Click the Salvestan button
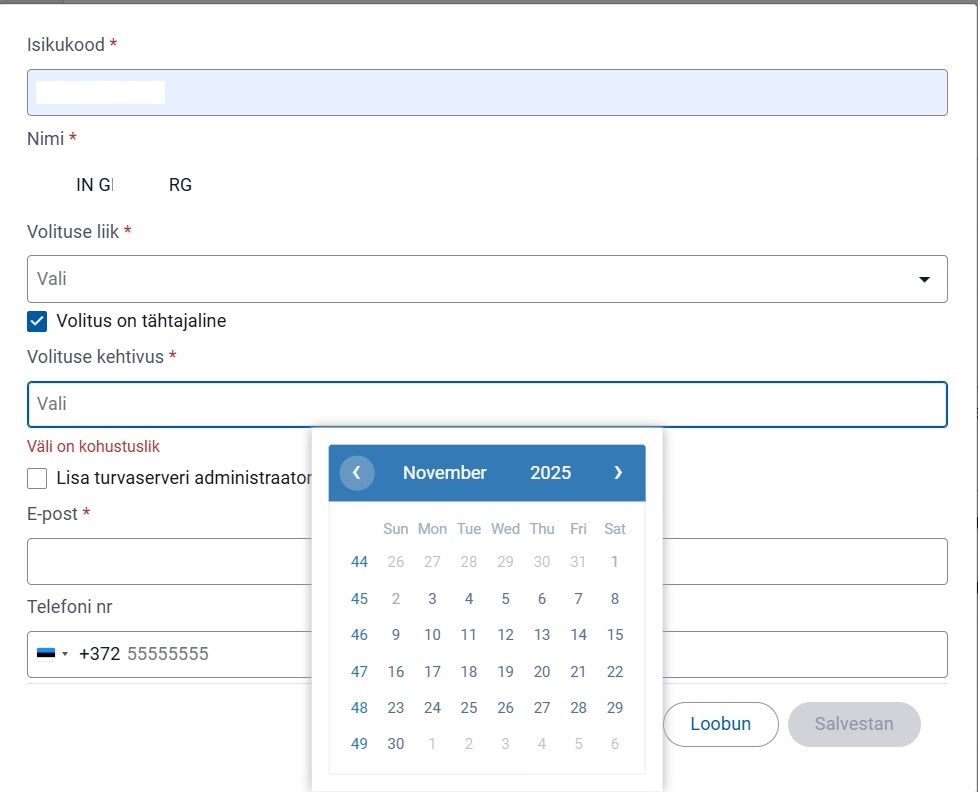Screen dimensions: 978x792 [853, 724]
